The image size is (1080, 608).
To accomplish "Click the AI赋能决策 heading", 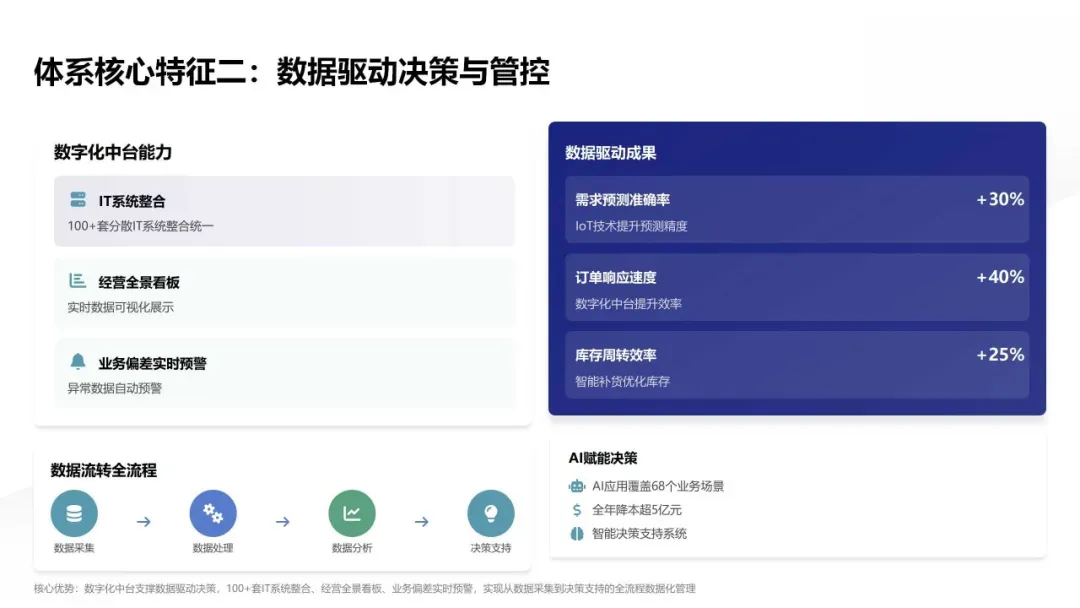I will pos(603,458).
